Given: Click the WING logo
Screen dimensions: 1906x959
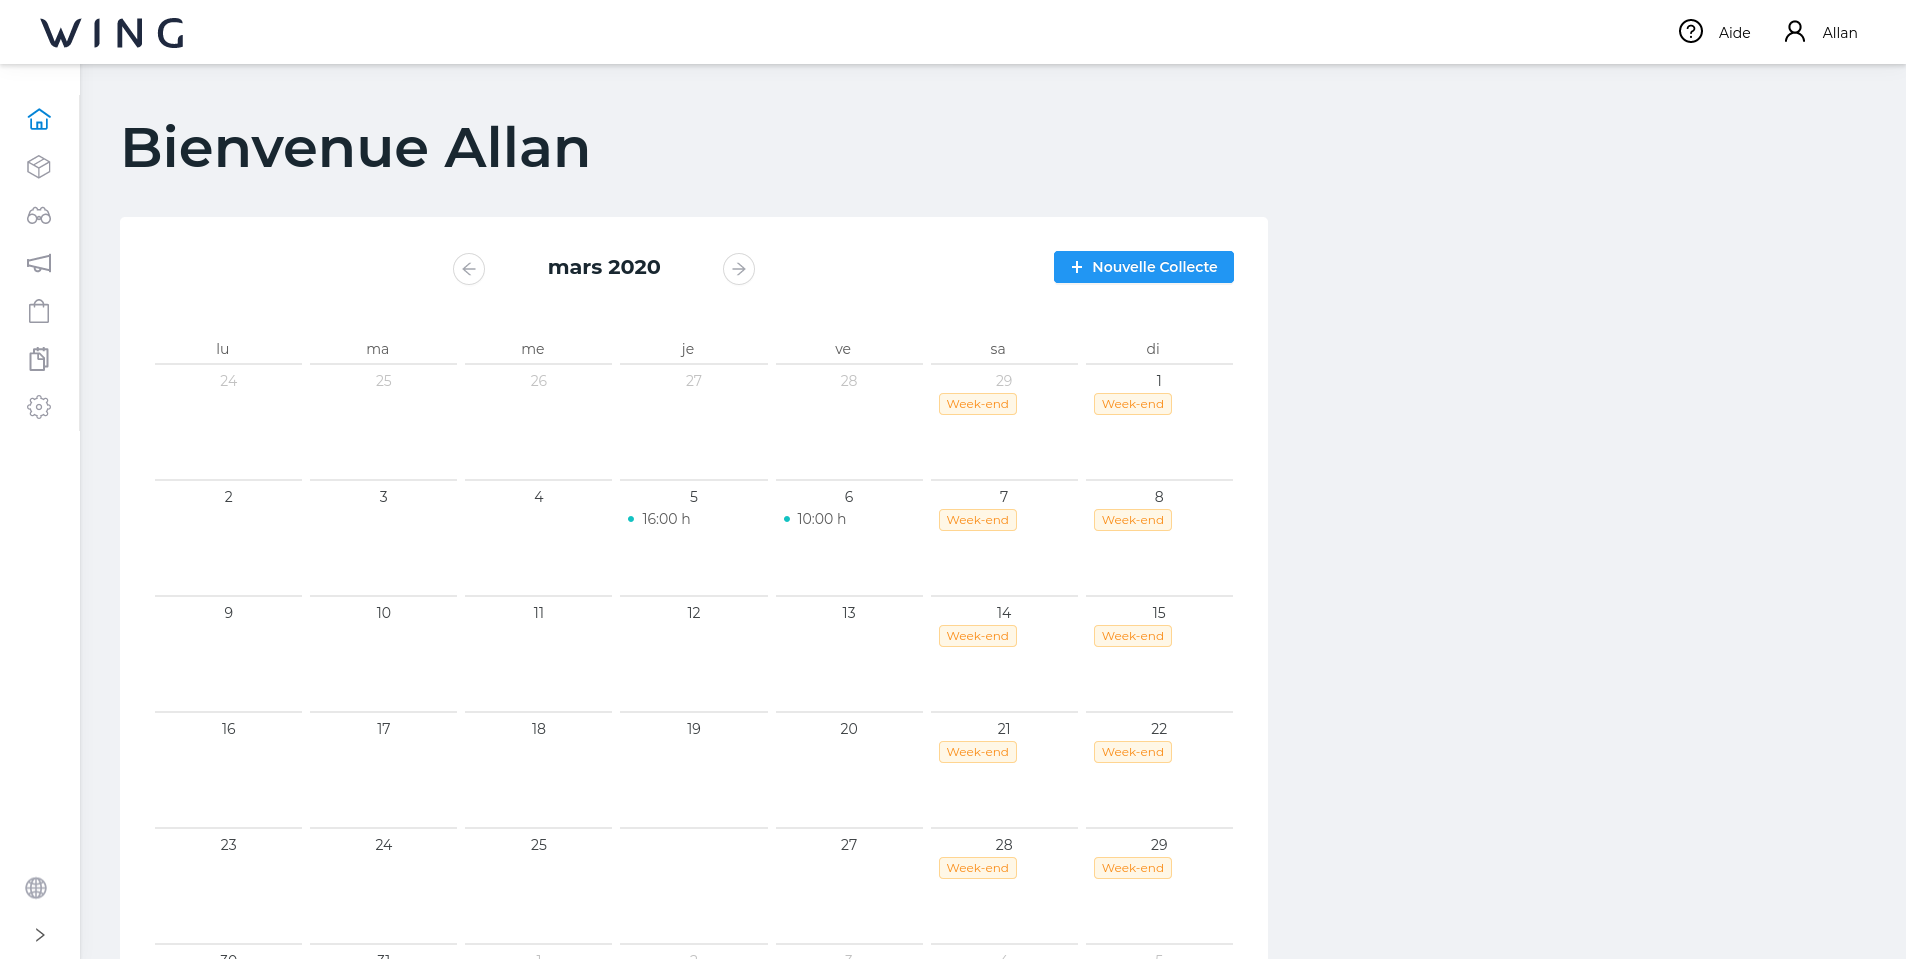Looking at the screenshot, I should 112,33.
